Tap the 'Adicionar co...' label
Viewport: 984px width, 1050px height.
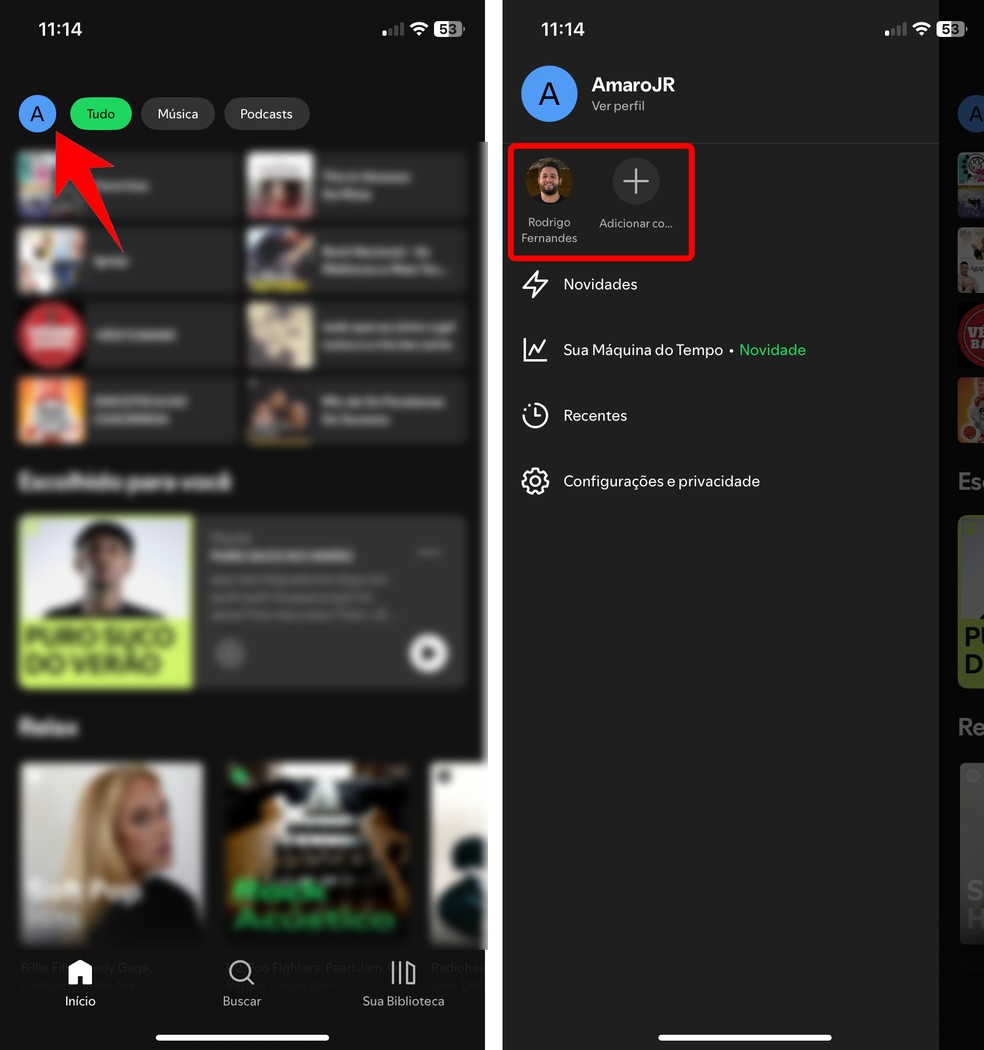636,224
